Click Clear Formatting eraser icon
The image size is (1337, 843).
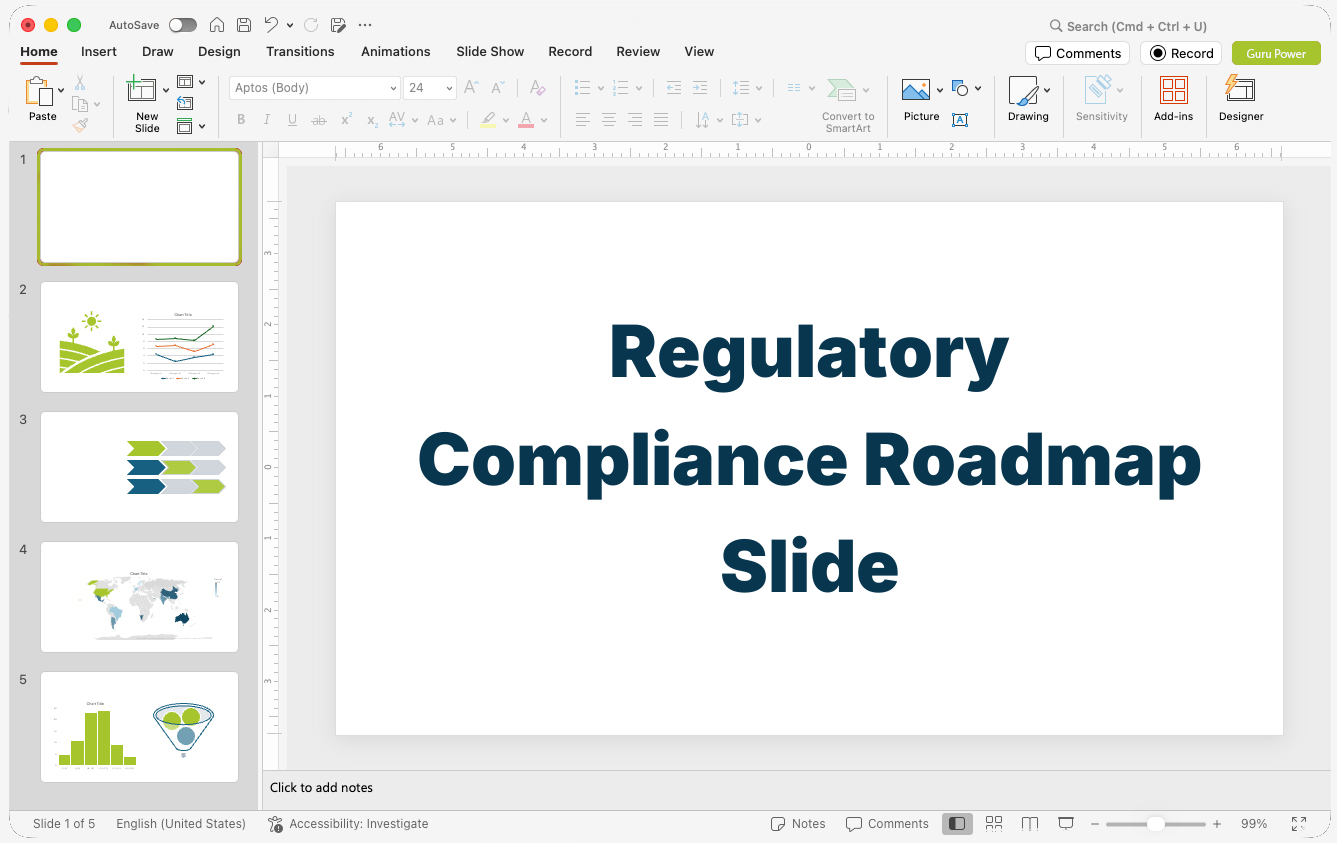coord(538,88)
